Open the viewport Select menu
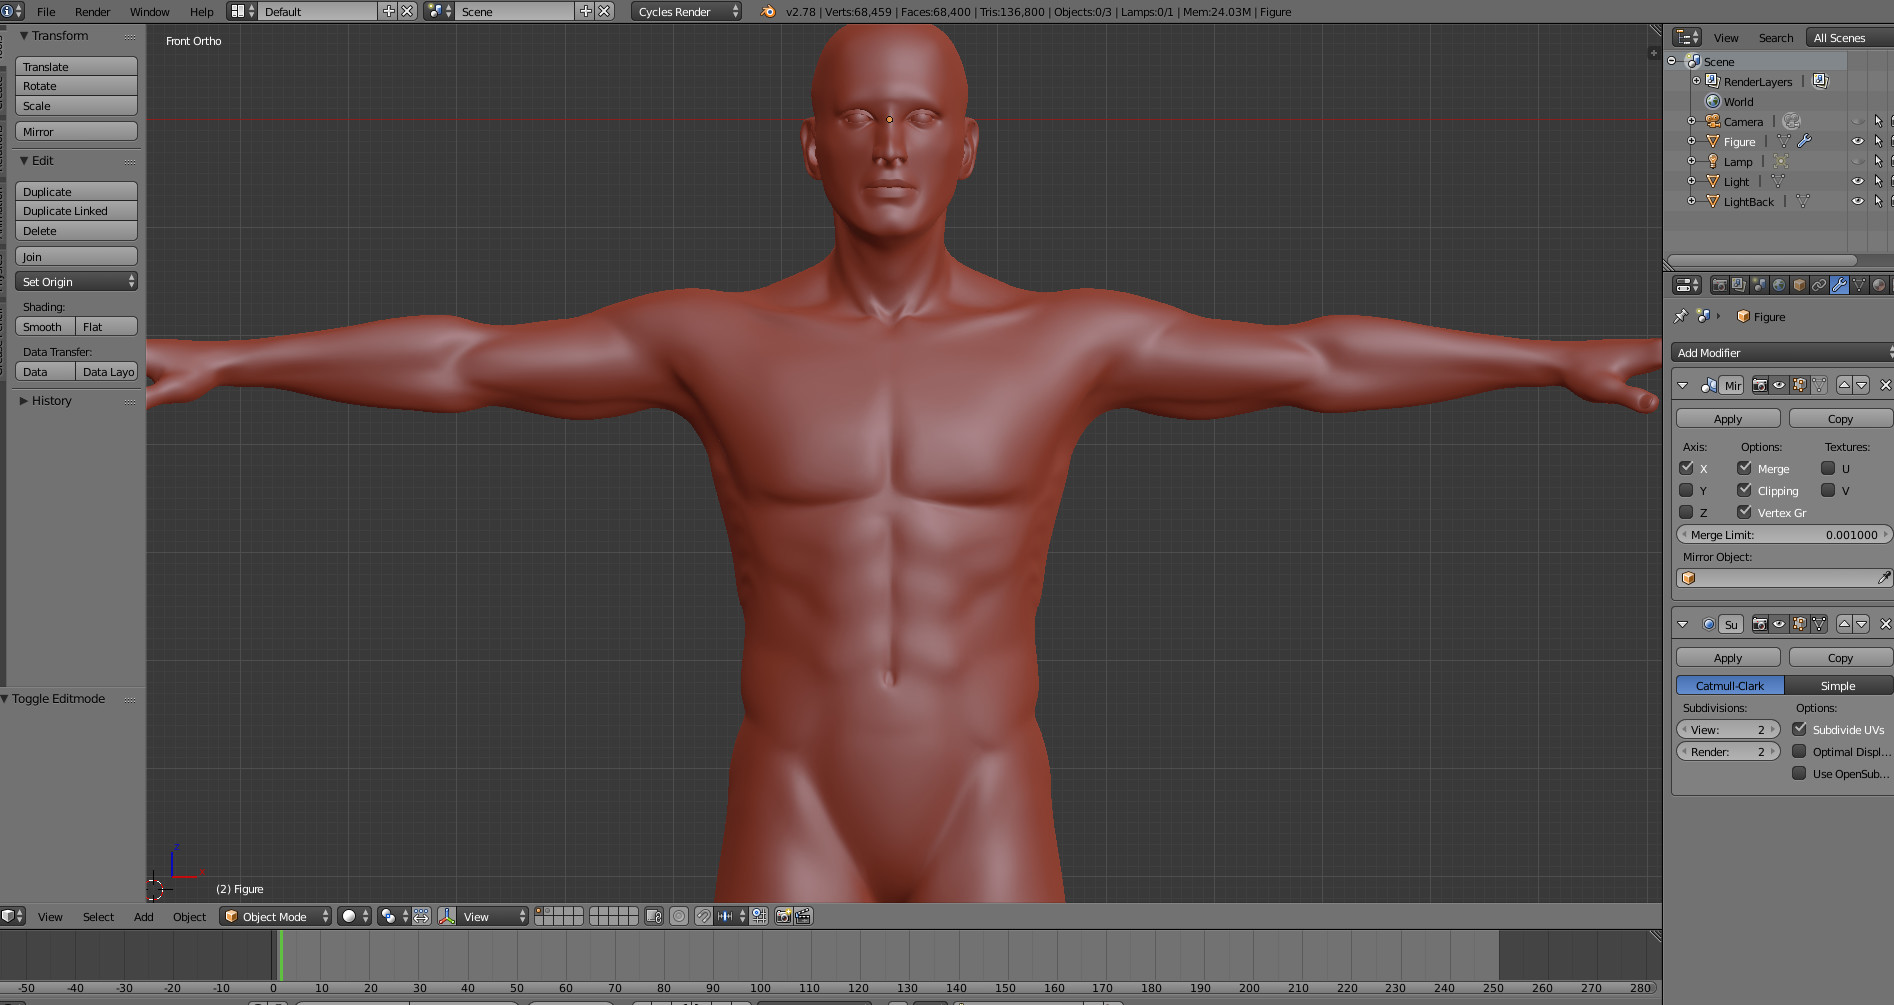Screen dimensions: 1894x1005 pos(98,917)
